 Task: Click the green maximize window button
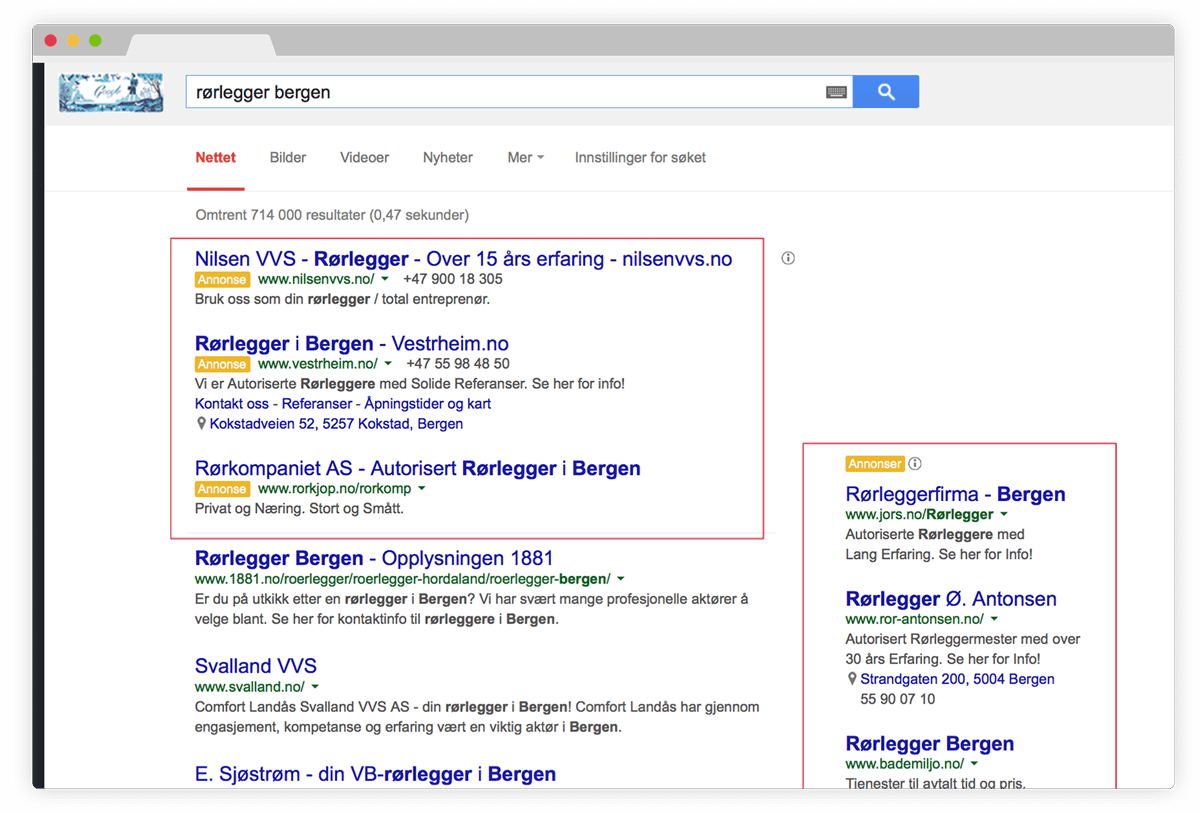pyautogui.click(x=95, y=40)
